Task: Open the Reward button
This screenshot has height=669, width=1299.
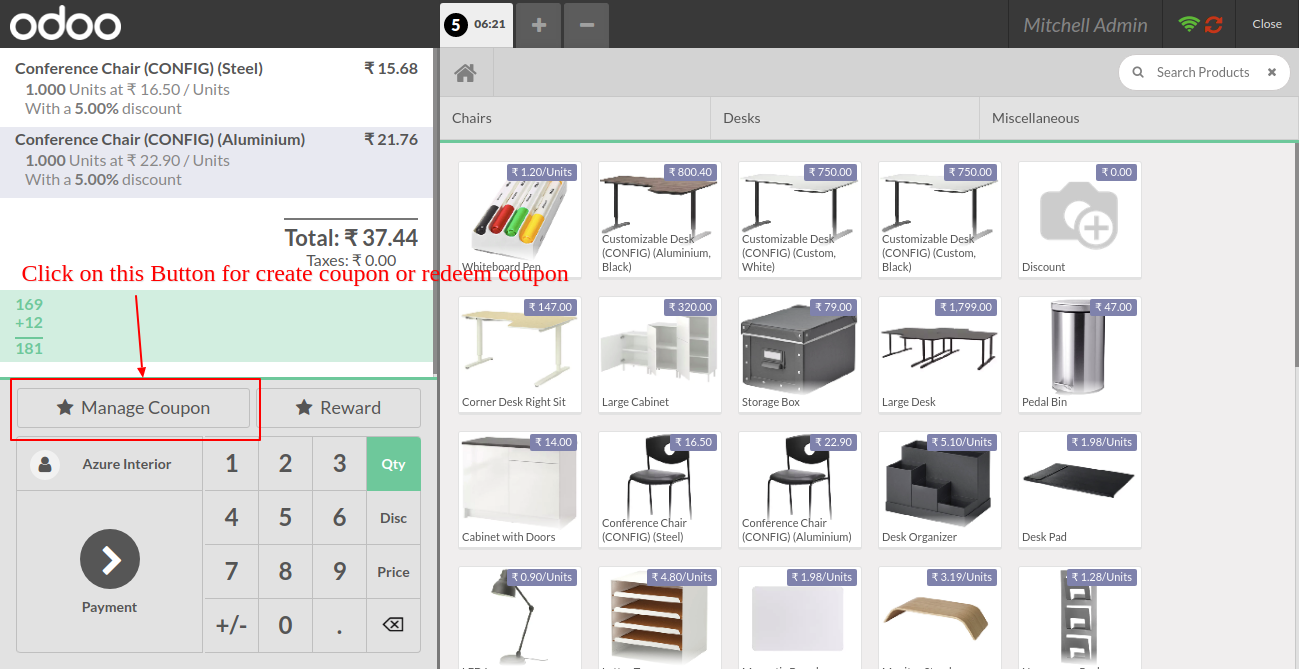Action: tap(338, 408)
